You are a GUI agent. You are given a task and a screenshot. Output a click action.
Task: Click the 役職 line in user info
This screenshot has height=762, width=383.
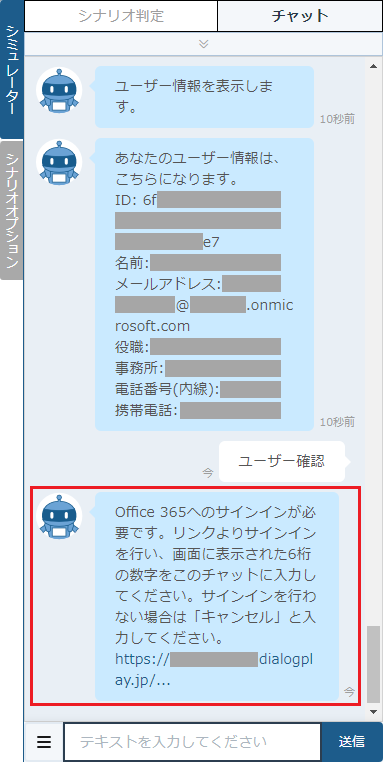(x=198, y=347)
